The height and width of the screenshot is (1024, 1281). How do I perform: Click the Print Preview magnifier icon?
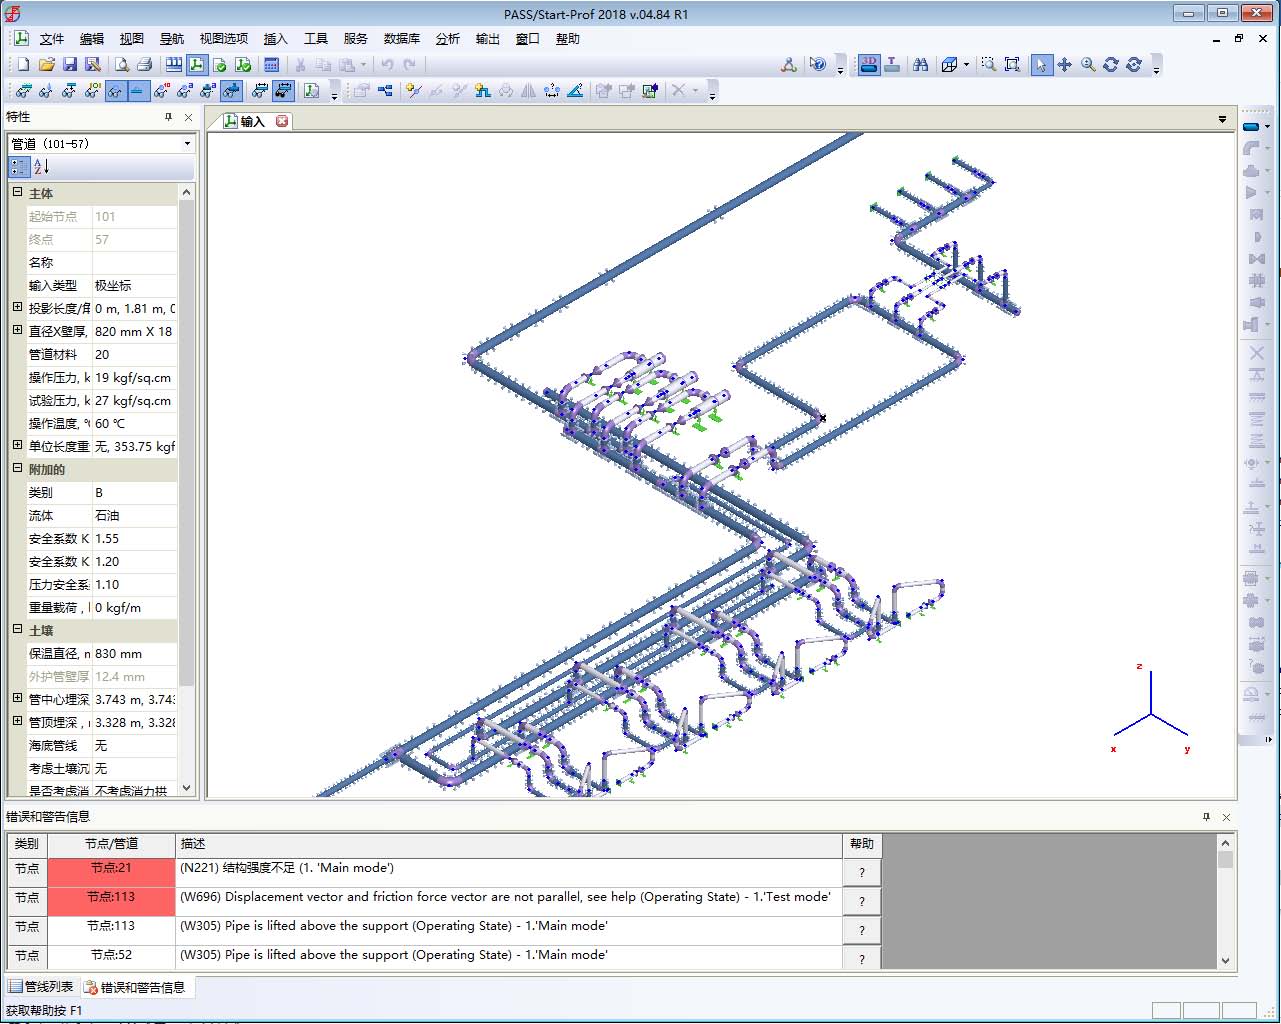[x=121, y=64]
